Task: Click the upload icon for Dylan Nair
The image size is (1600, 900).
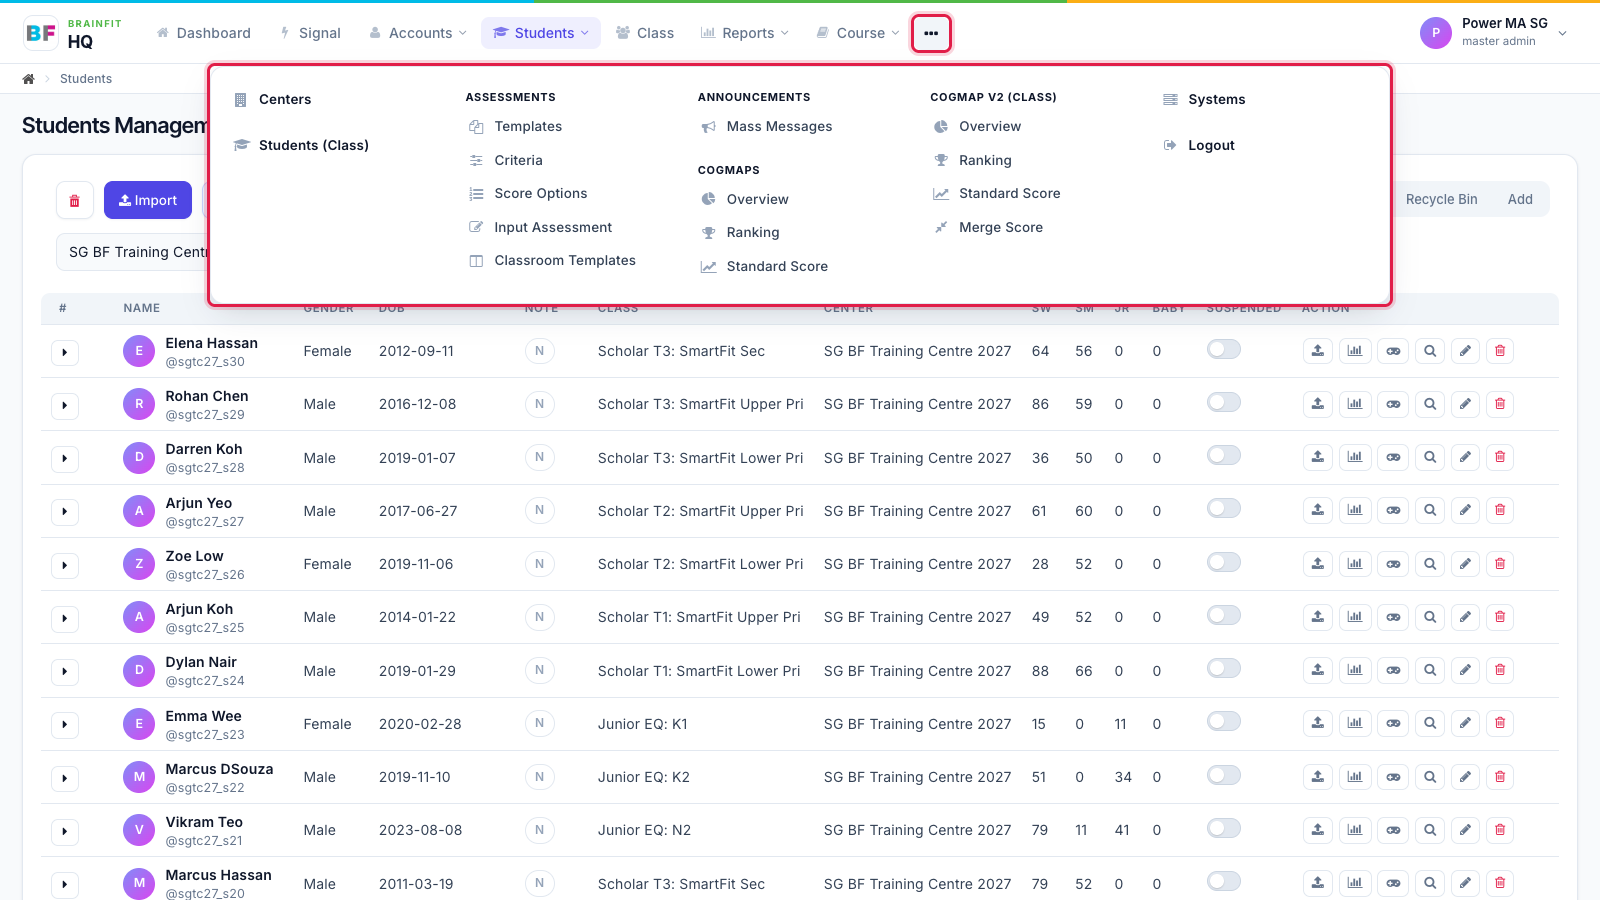Action: (x=1318, y=670)
